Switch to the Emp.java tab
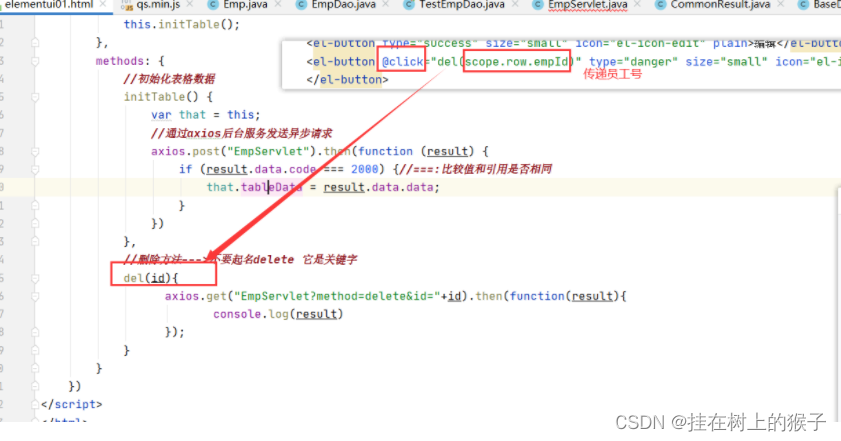 click(245, 5)
